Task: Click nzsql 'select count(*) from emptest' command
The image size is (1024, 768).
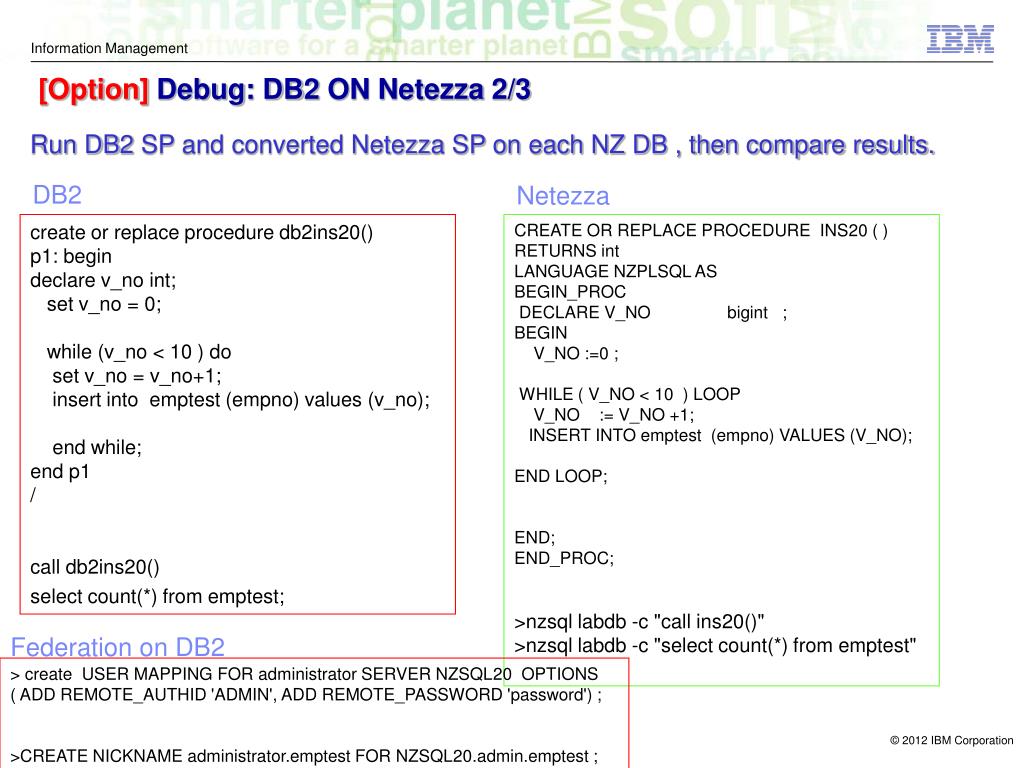Action: (715, 646)
